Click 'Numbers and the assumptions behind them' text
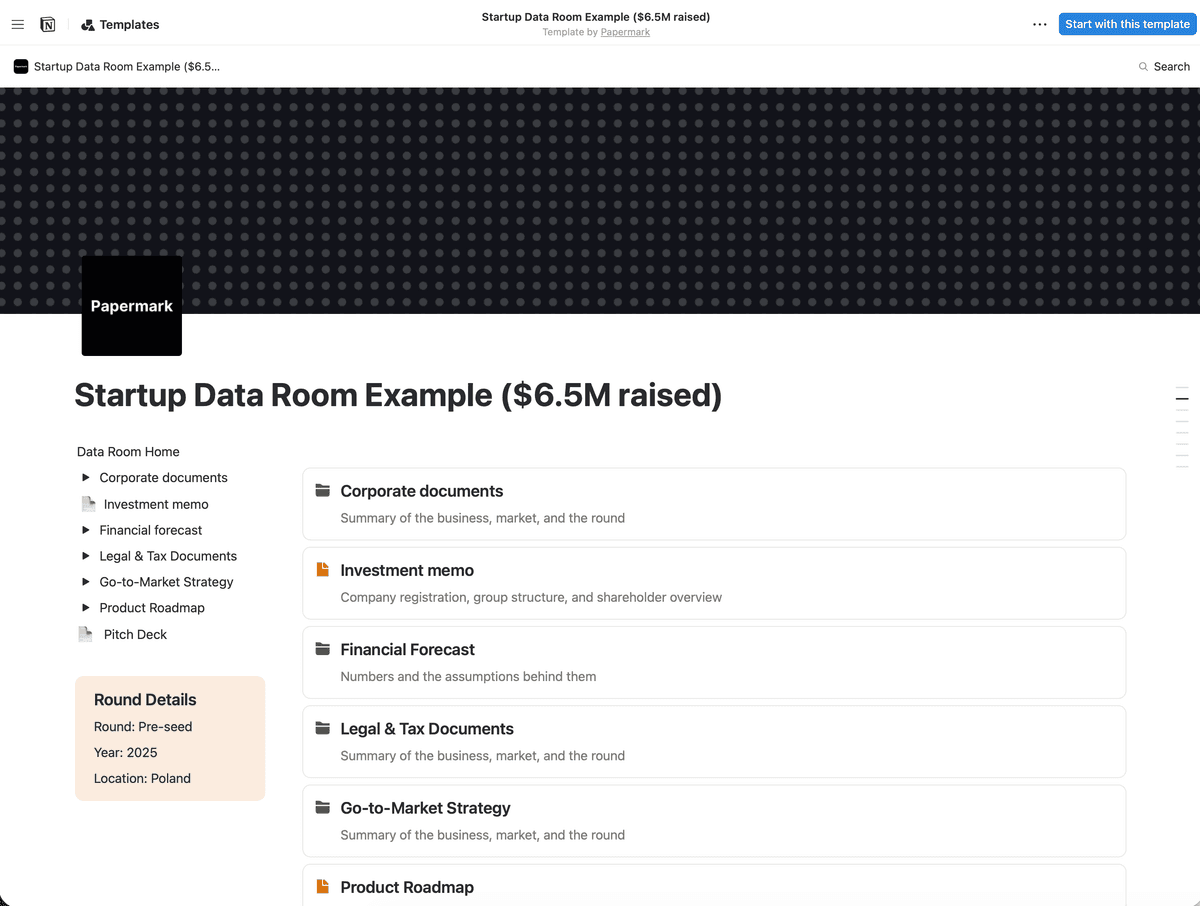This screenshot has height=906, width=1200. pos(468,677)
